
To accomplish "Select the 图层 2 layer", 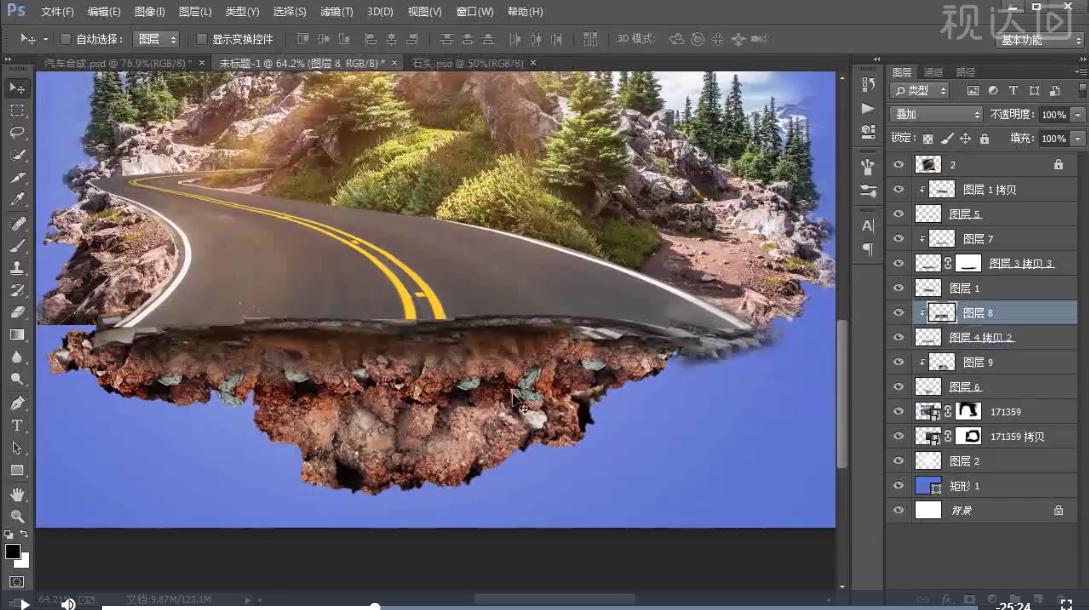I will (x=965, y=461).
